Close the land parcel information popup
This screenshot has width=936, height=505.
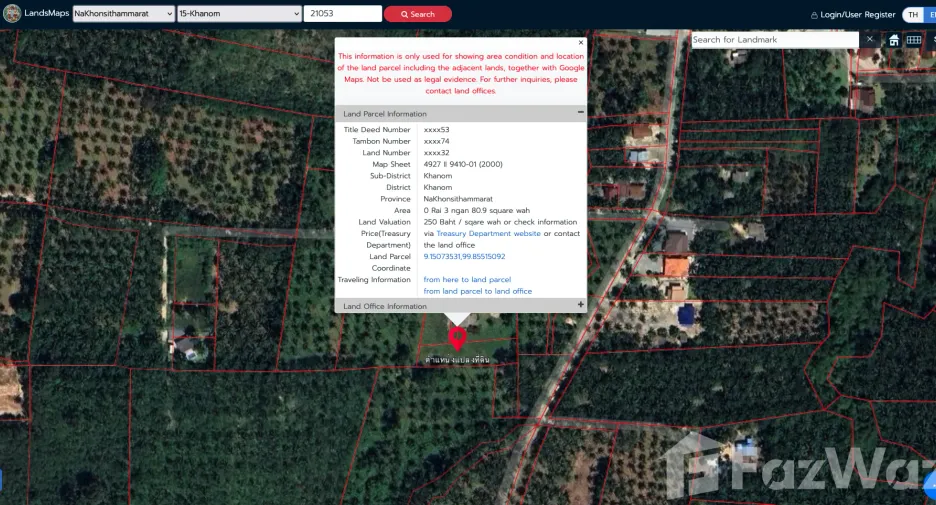click(581, 42)
